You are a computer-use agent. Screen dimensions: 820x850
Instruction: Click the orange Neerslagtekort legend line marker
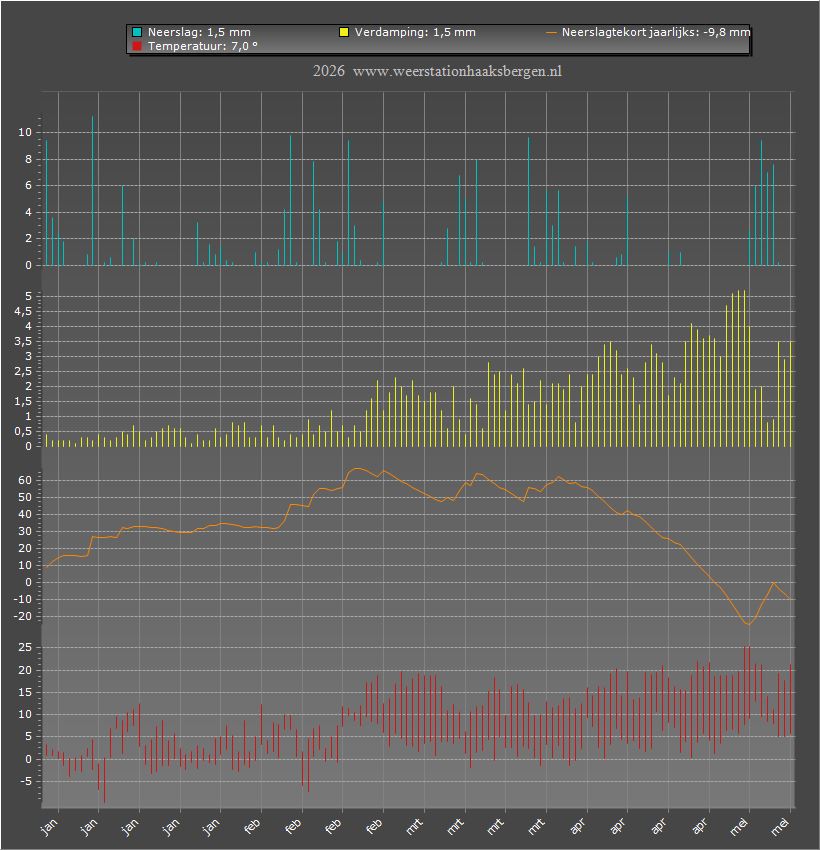point(551,33)
